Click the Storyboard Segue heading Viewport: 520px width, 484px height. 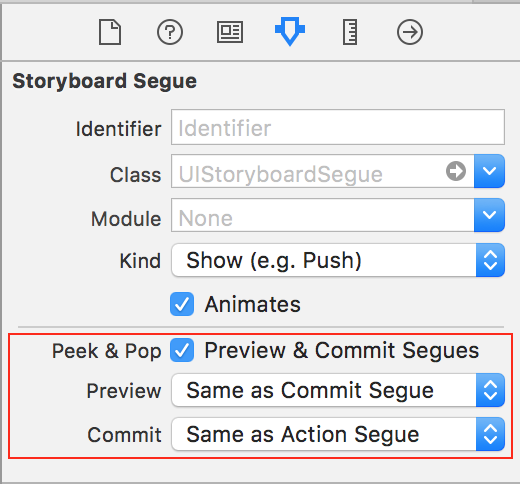(x=104, y=81)
